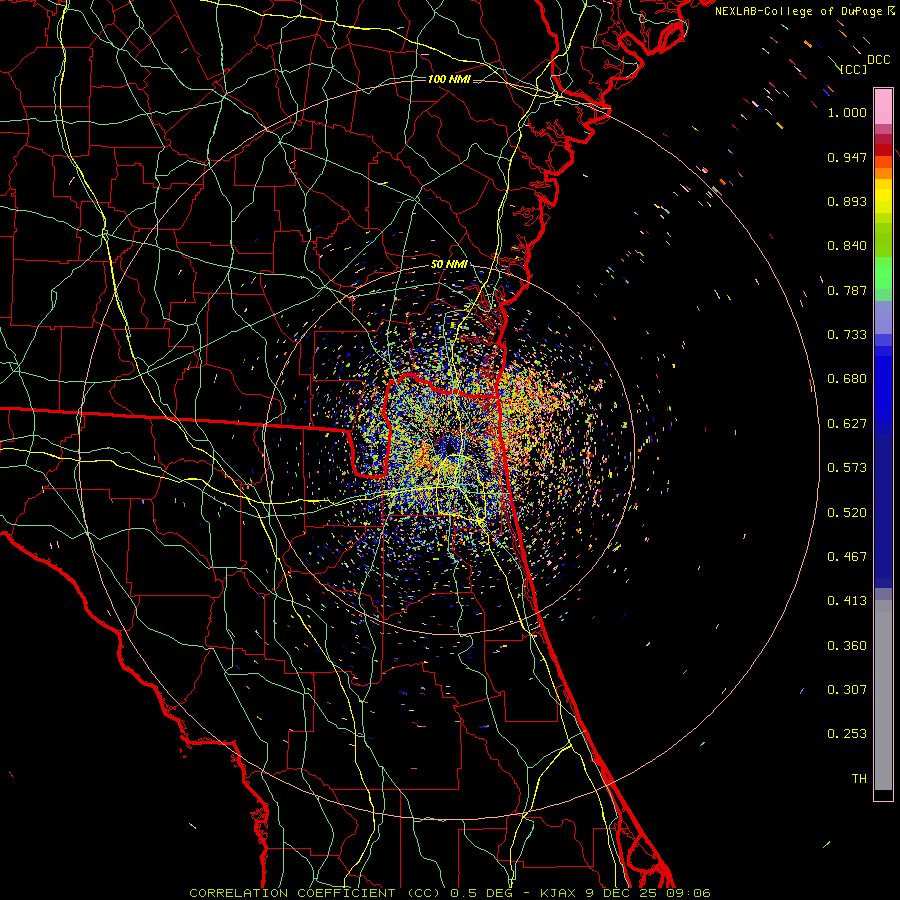
Task: Click the DCC label above the color scale
Action: point(878,60)
